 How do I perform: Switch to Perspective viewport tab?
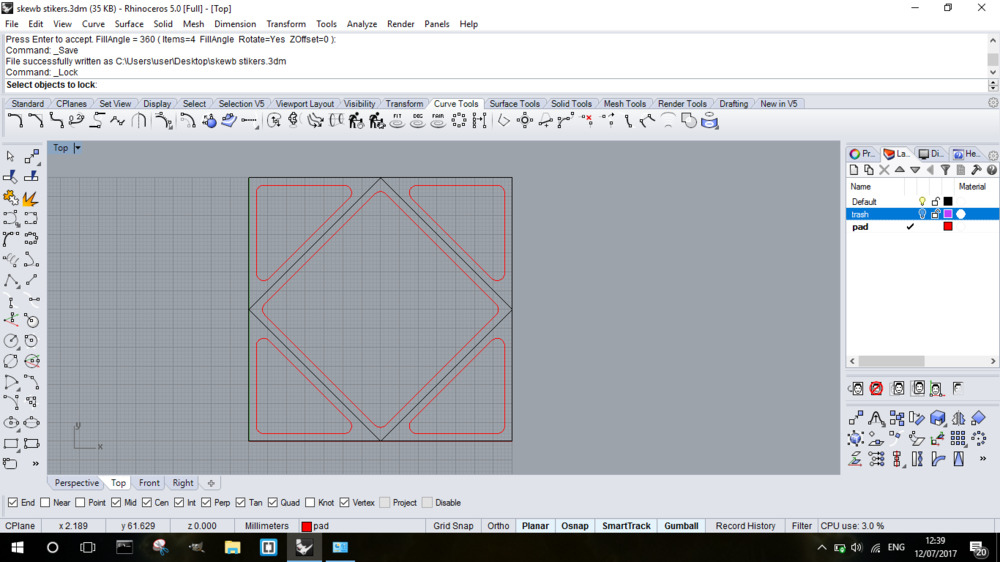pos(77,483)
